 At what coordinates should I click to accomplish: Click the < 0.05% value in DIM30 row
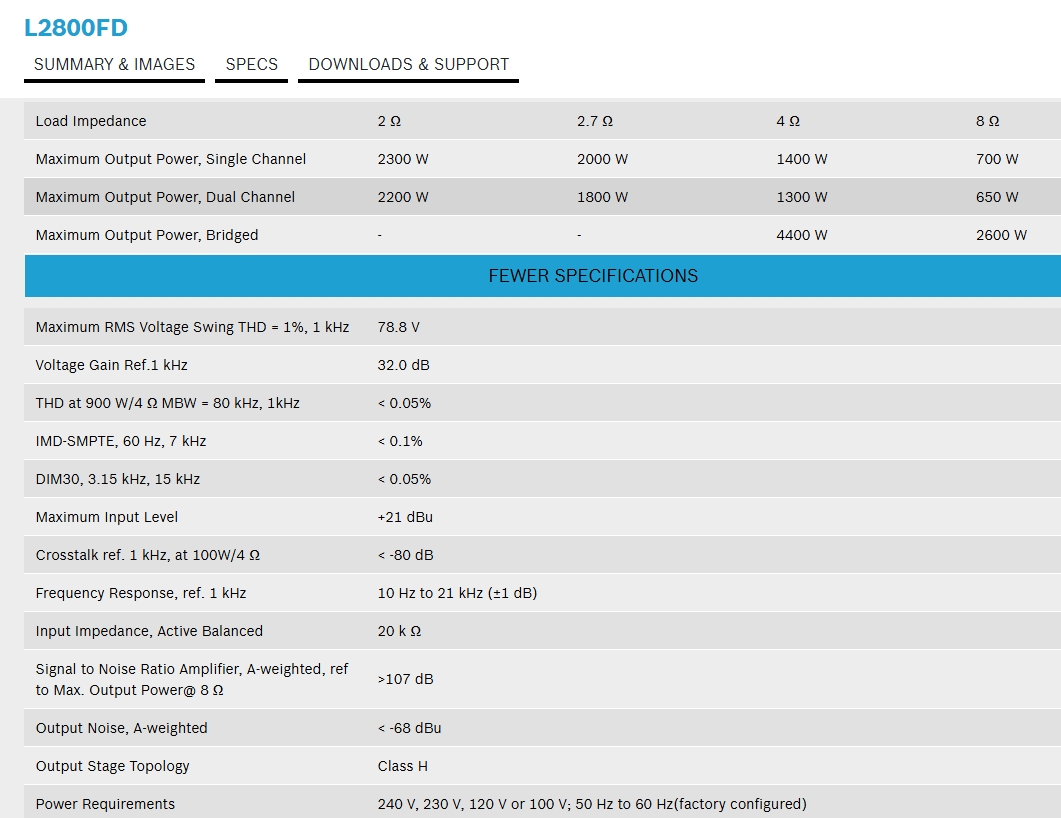coord(404,479)
